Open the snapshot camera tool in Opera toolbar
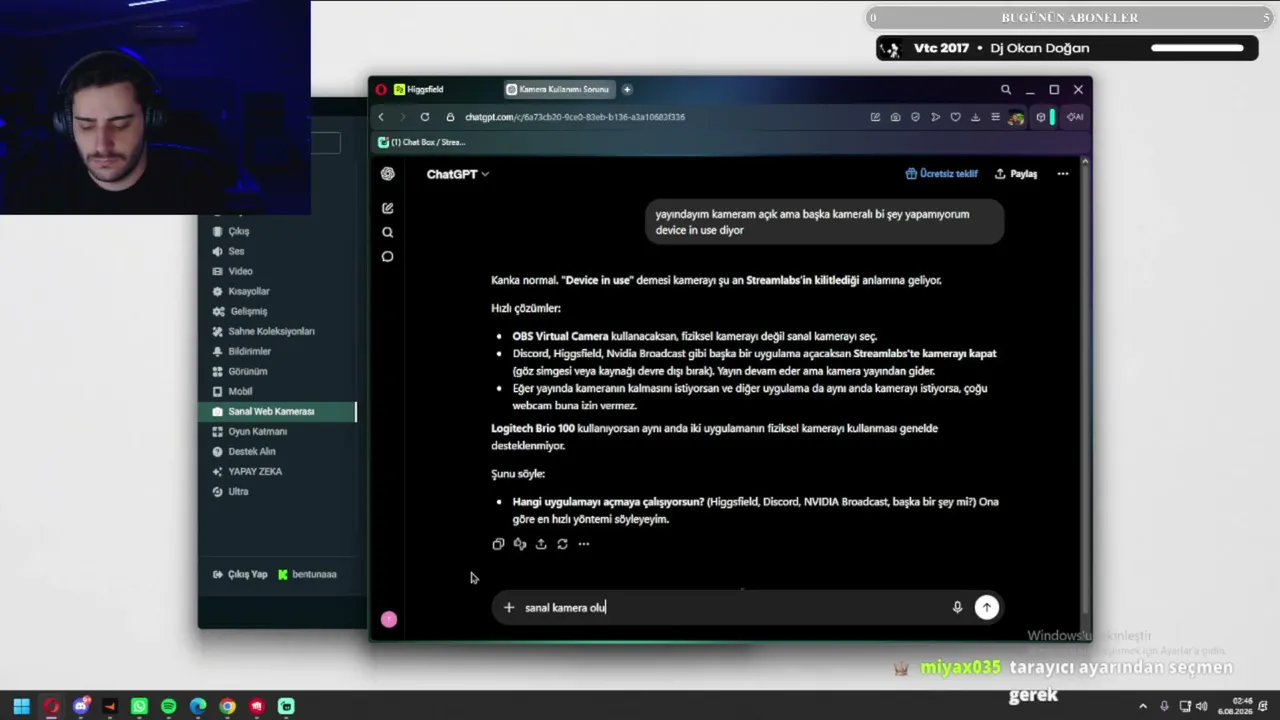1280x720 pixels. (x=895, y=117)
